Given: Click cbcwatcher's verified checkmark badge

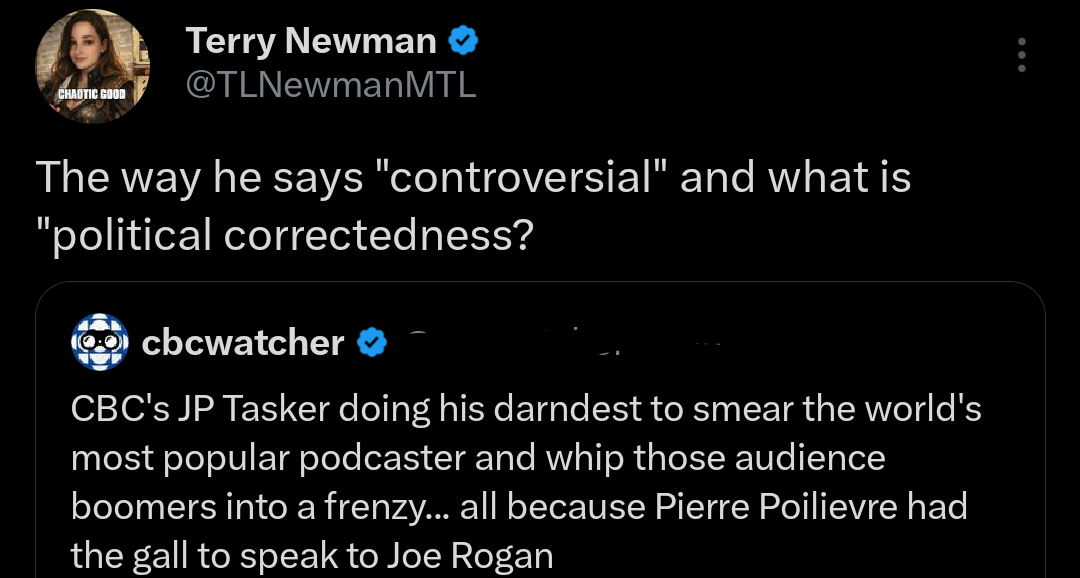Looking at the screenshot, I should (372, 343).
